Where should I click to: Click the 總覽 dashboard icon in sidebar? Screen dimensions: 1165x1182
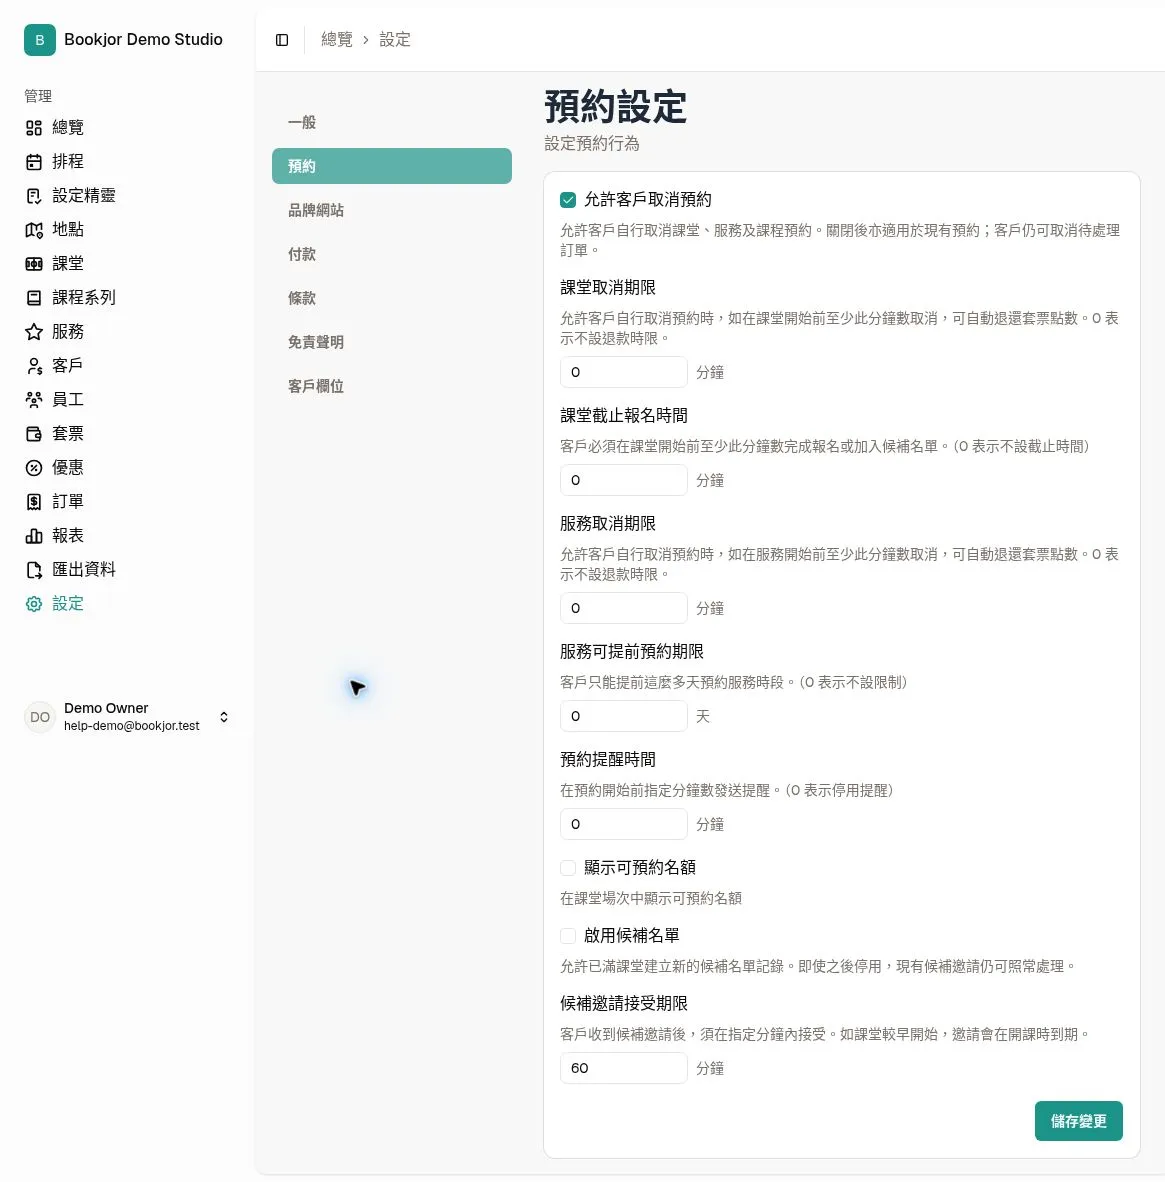34,127
